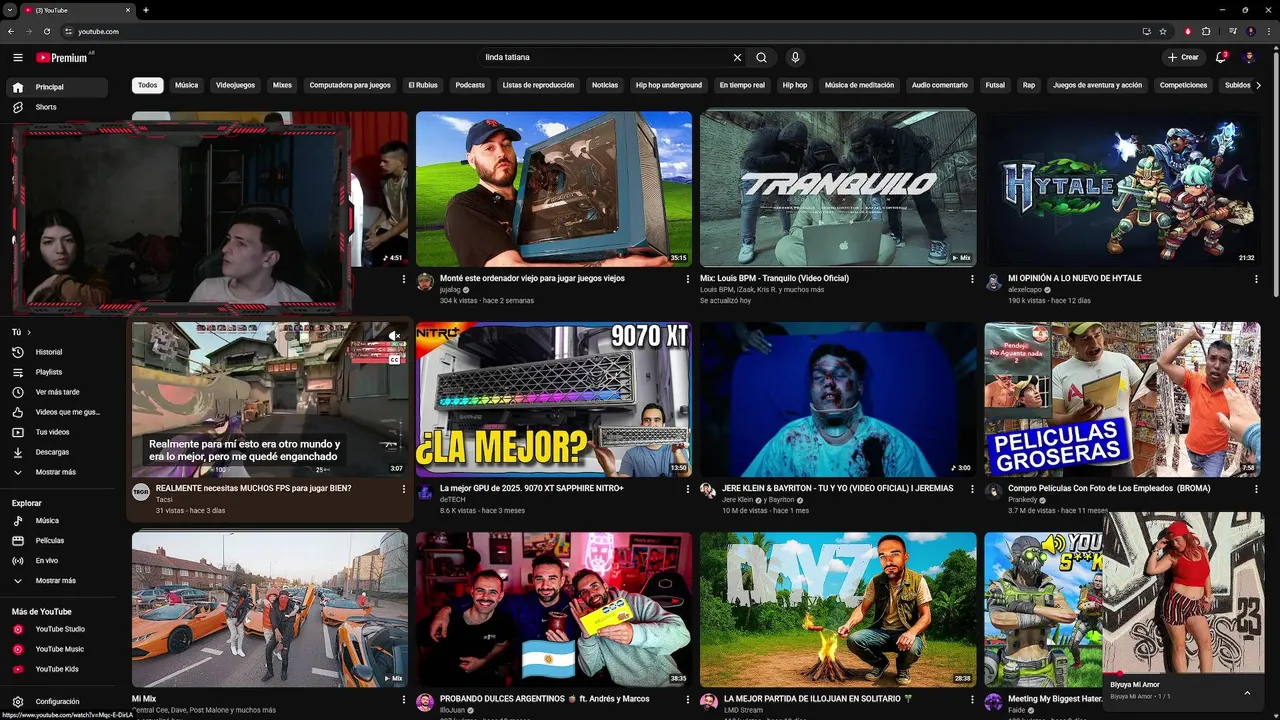The width and height of the screenshot is (1280, 720).
Task: Open options for 9070 XT GPU video
Action: [x=688, y=489]
